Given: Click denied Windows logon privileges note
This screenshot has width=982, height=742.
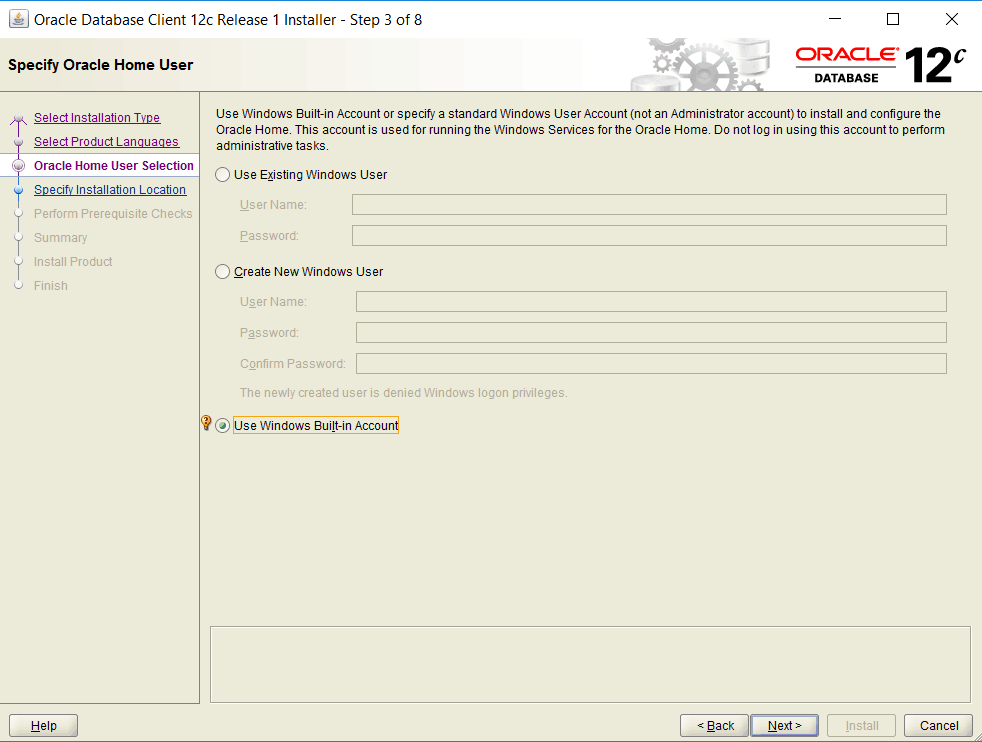Looking at the screenshot, I should pyautogui.click(x=403, y=393).
